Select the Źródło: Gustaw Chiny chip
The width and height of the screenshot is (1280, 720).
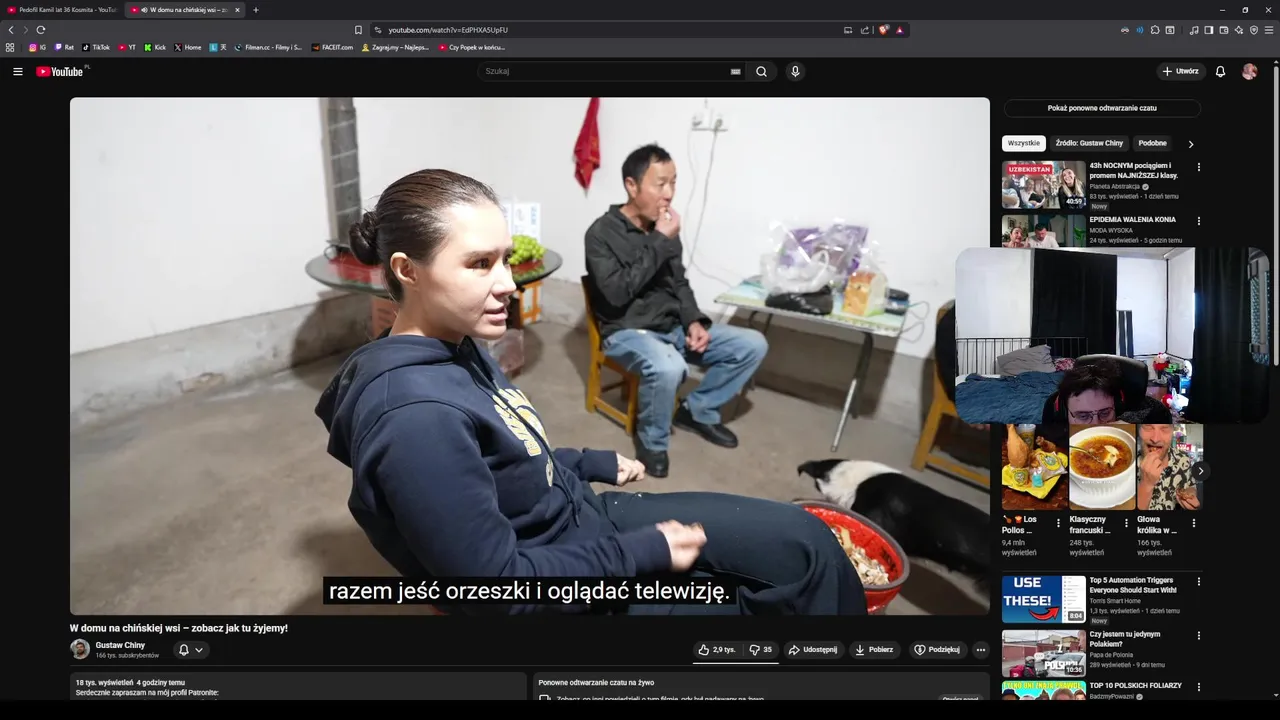click(1089, 143)
